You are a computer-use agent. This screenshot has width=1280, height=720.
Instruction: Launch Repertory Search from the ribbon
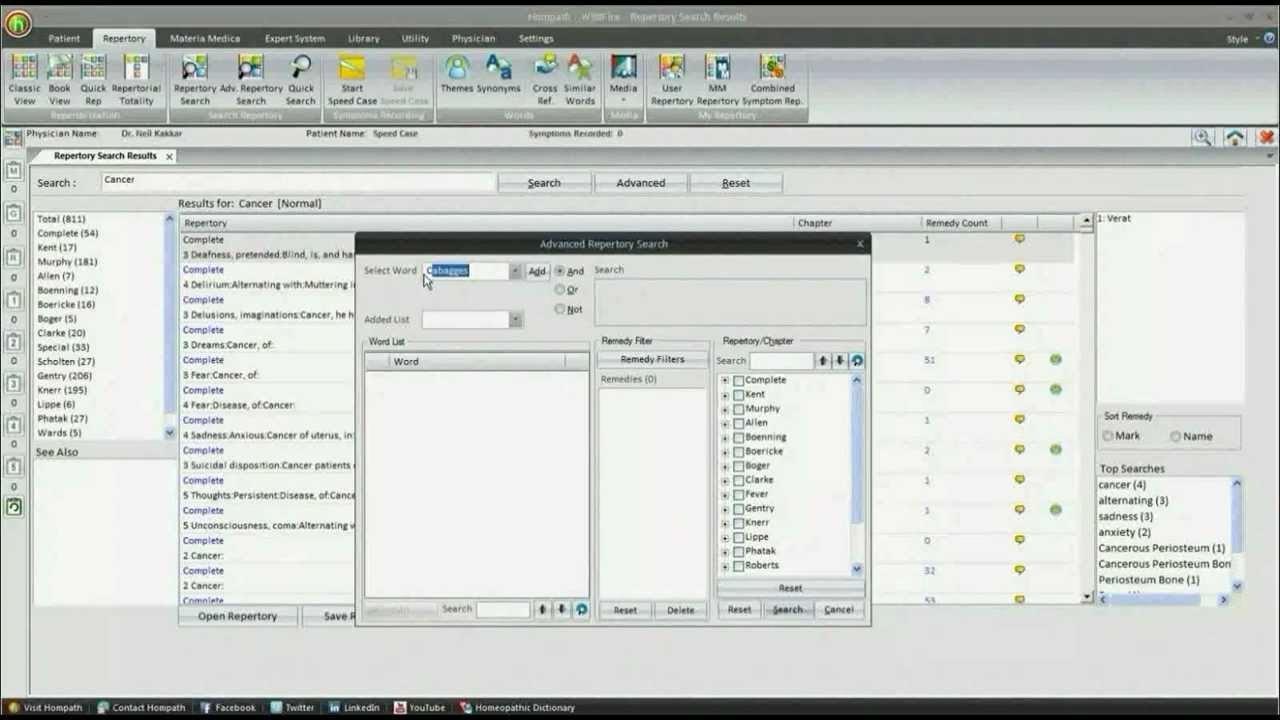pyautogui.click(x=195, y=80)
